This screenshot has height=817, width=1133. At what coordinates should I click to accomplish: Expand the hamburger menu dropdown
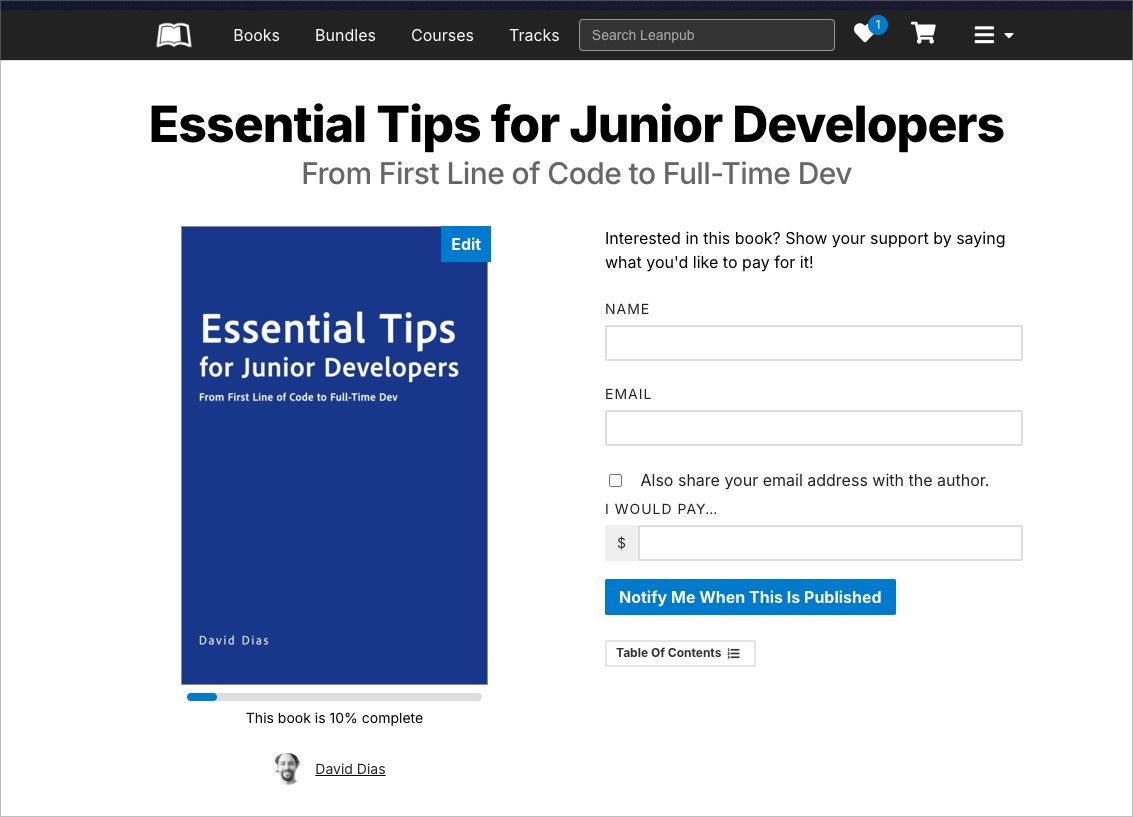point(994,35)
